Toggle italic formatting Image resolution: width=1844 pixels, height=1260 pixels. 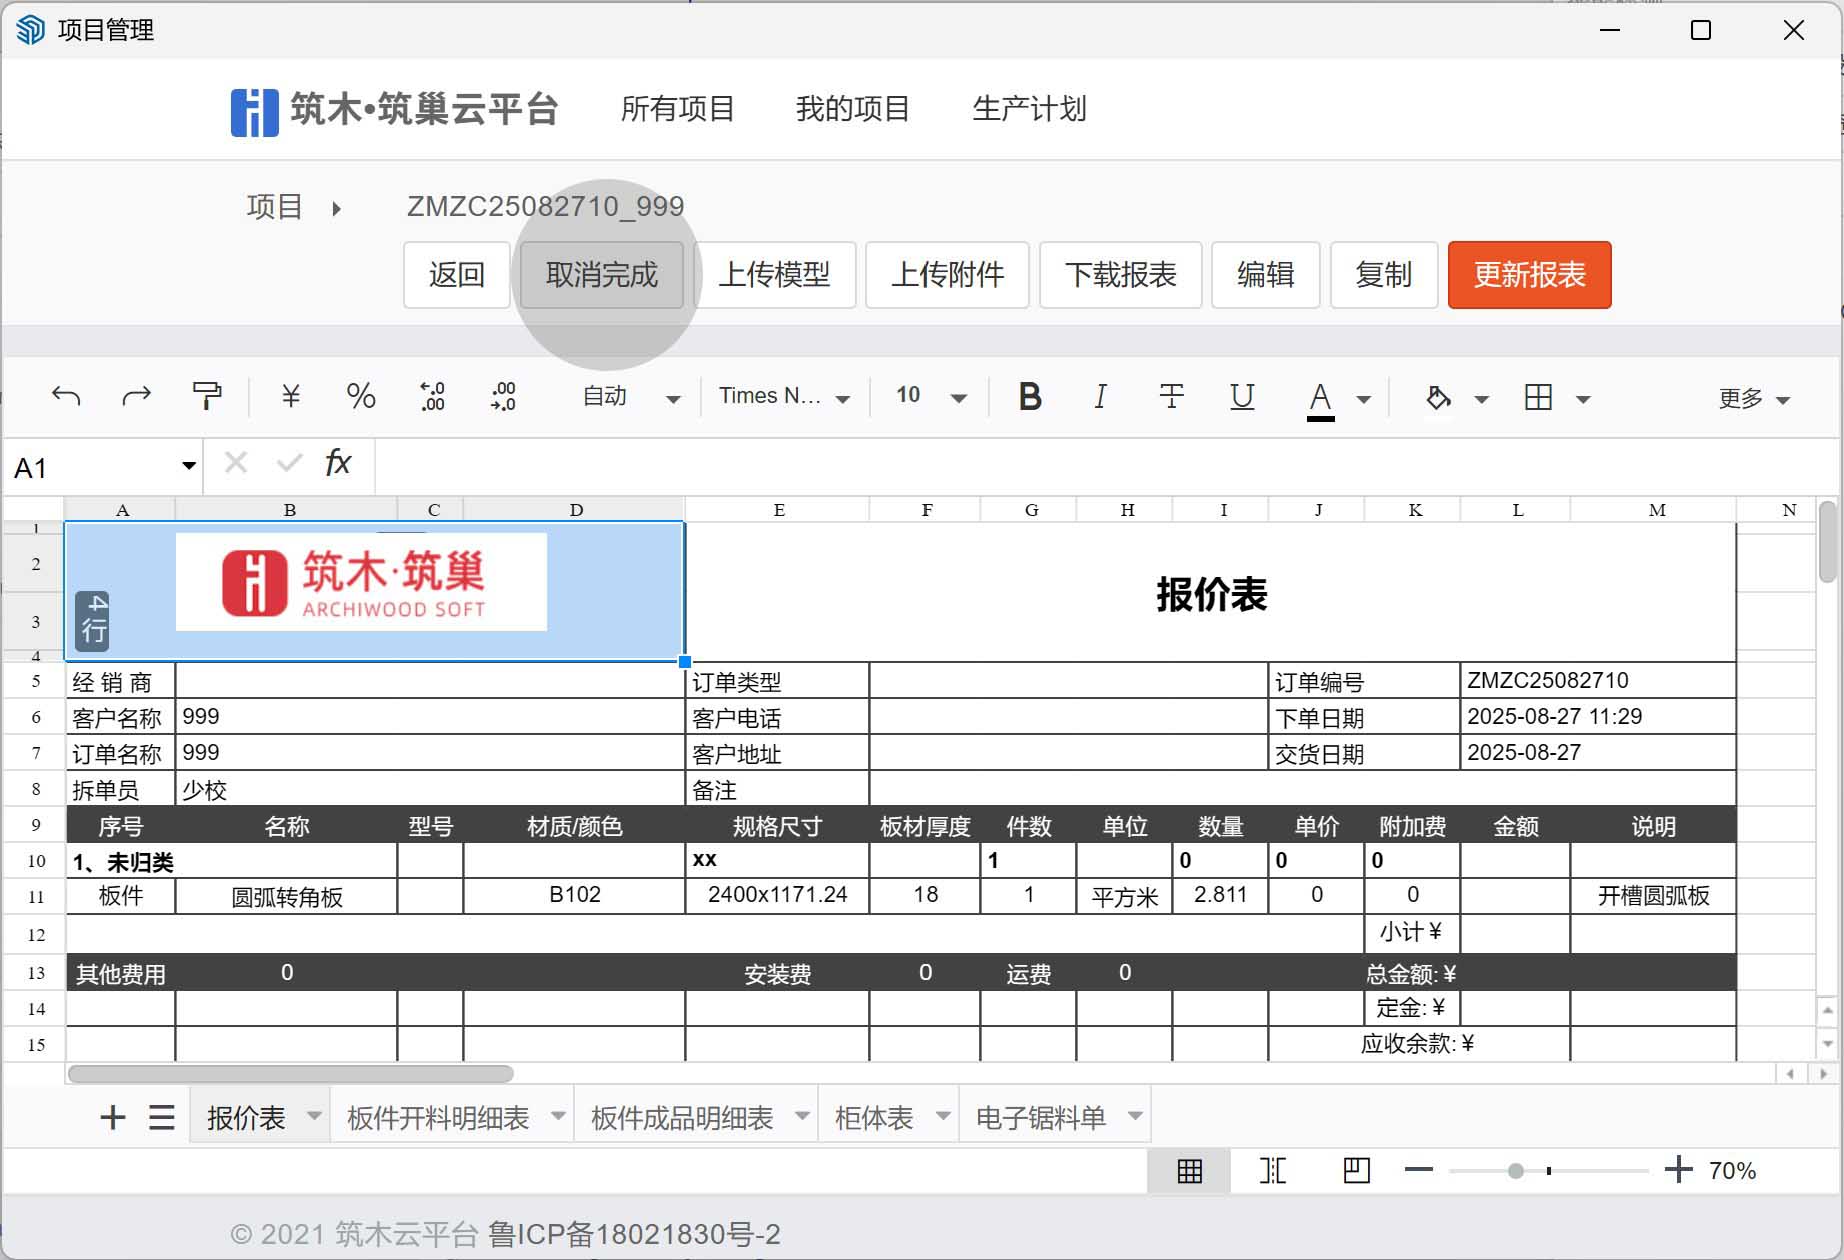click(x=1100, y=397)
